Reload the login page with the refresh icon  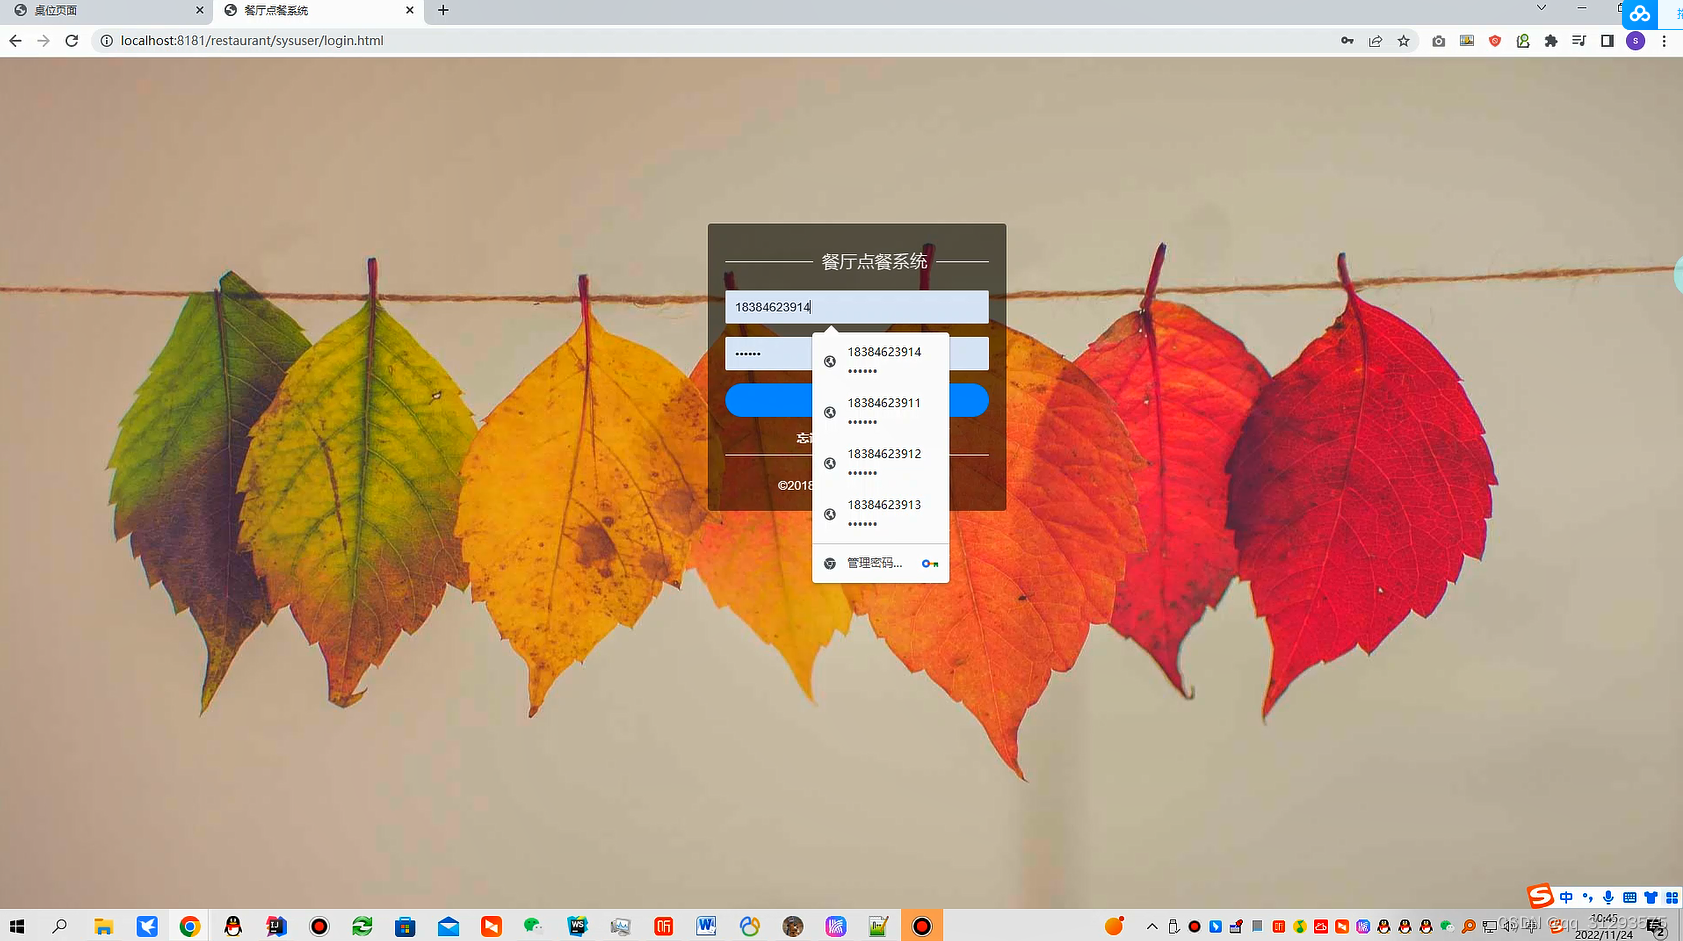[70, 41]
